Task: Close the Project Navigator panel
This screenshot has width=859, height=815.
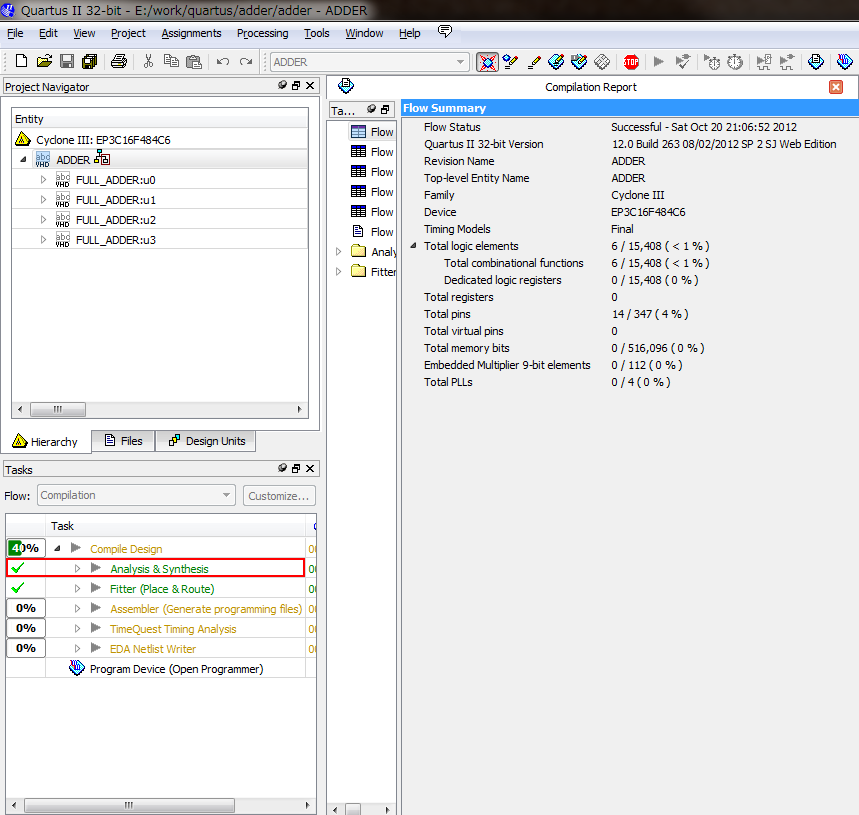Action: point(310,85)
